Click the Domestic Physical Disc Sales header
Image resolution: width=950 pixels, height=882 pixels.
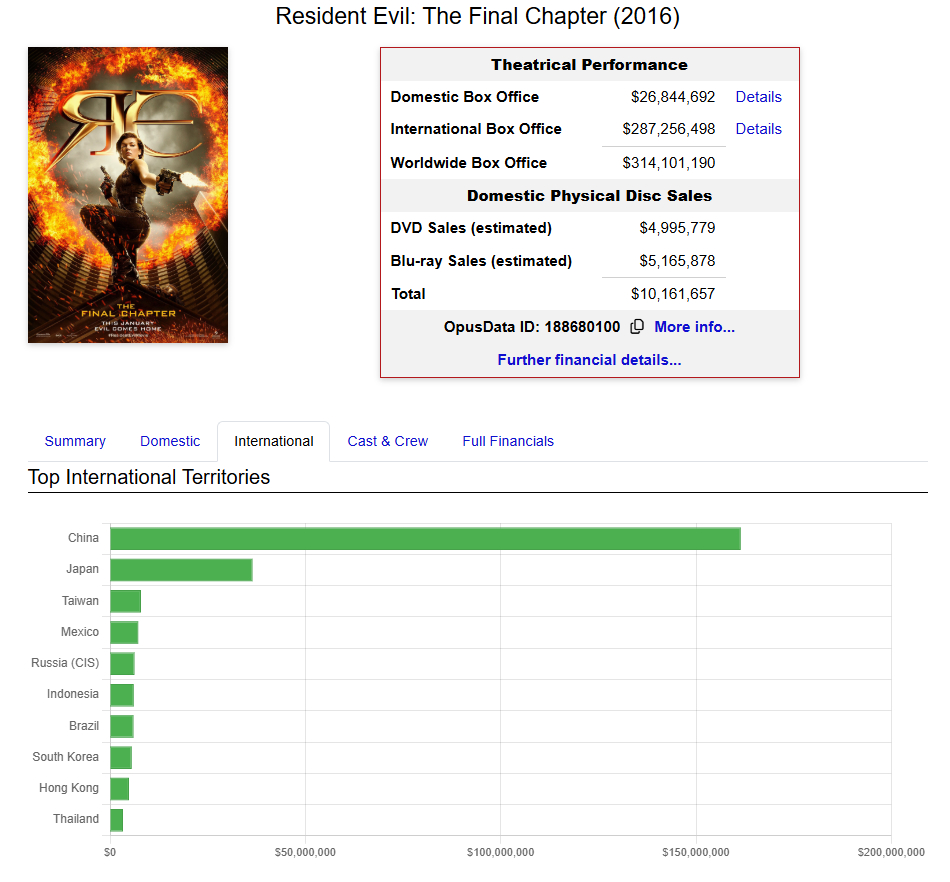590,196
